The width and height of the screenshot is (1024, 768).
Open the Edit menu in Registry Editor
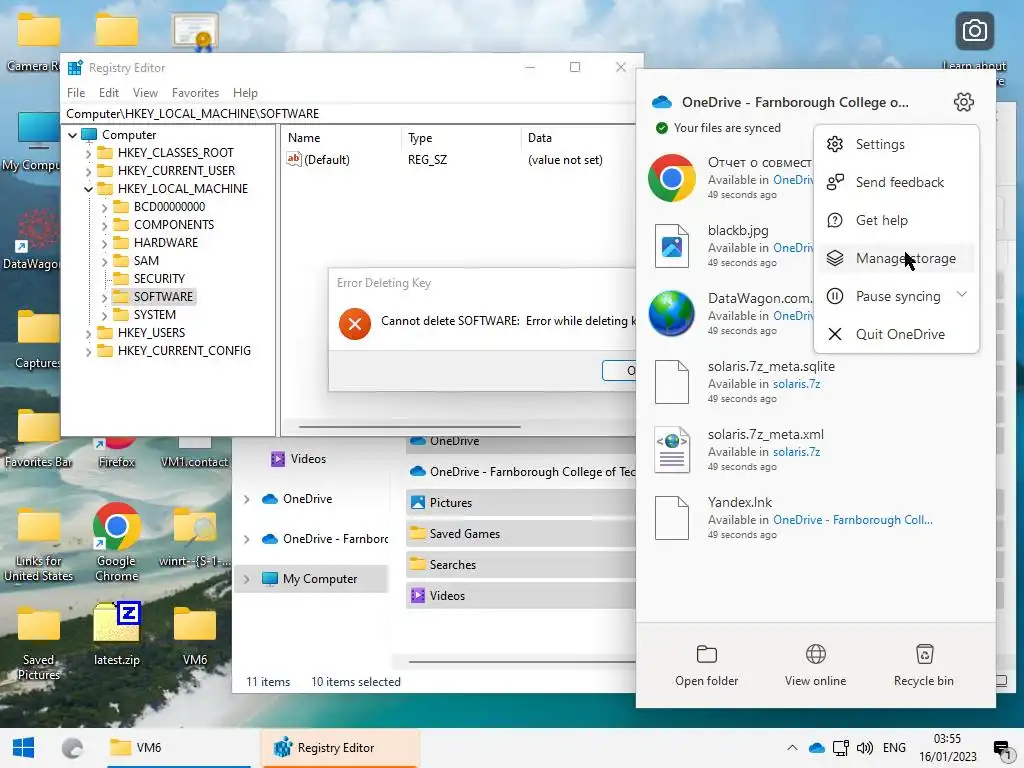108,93
